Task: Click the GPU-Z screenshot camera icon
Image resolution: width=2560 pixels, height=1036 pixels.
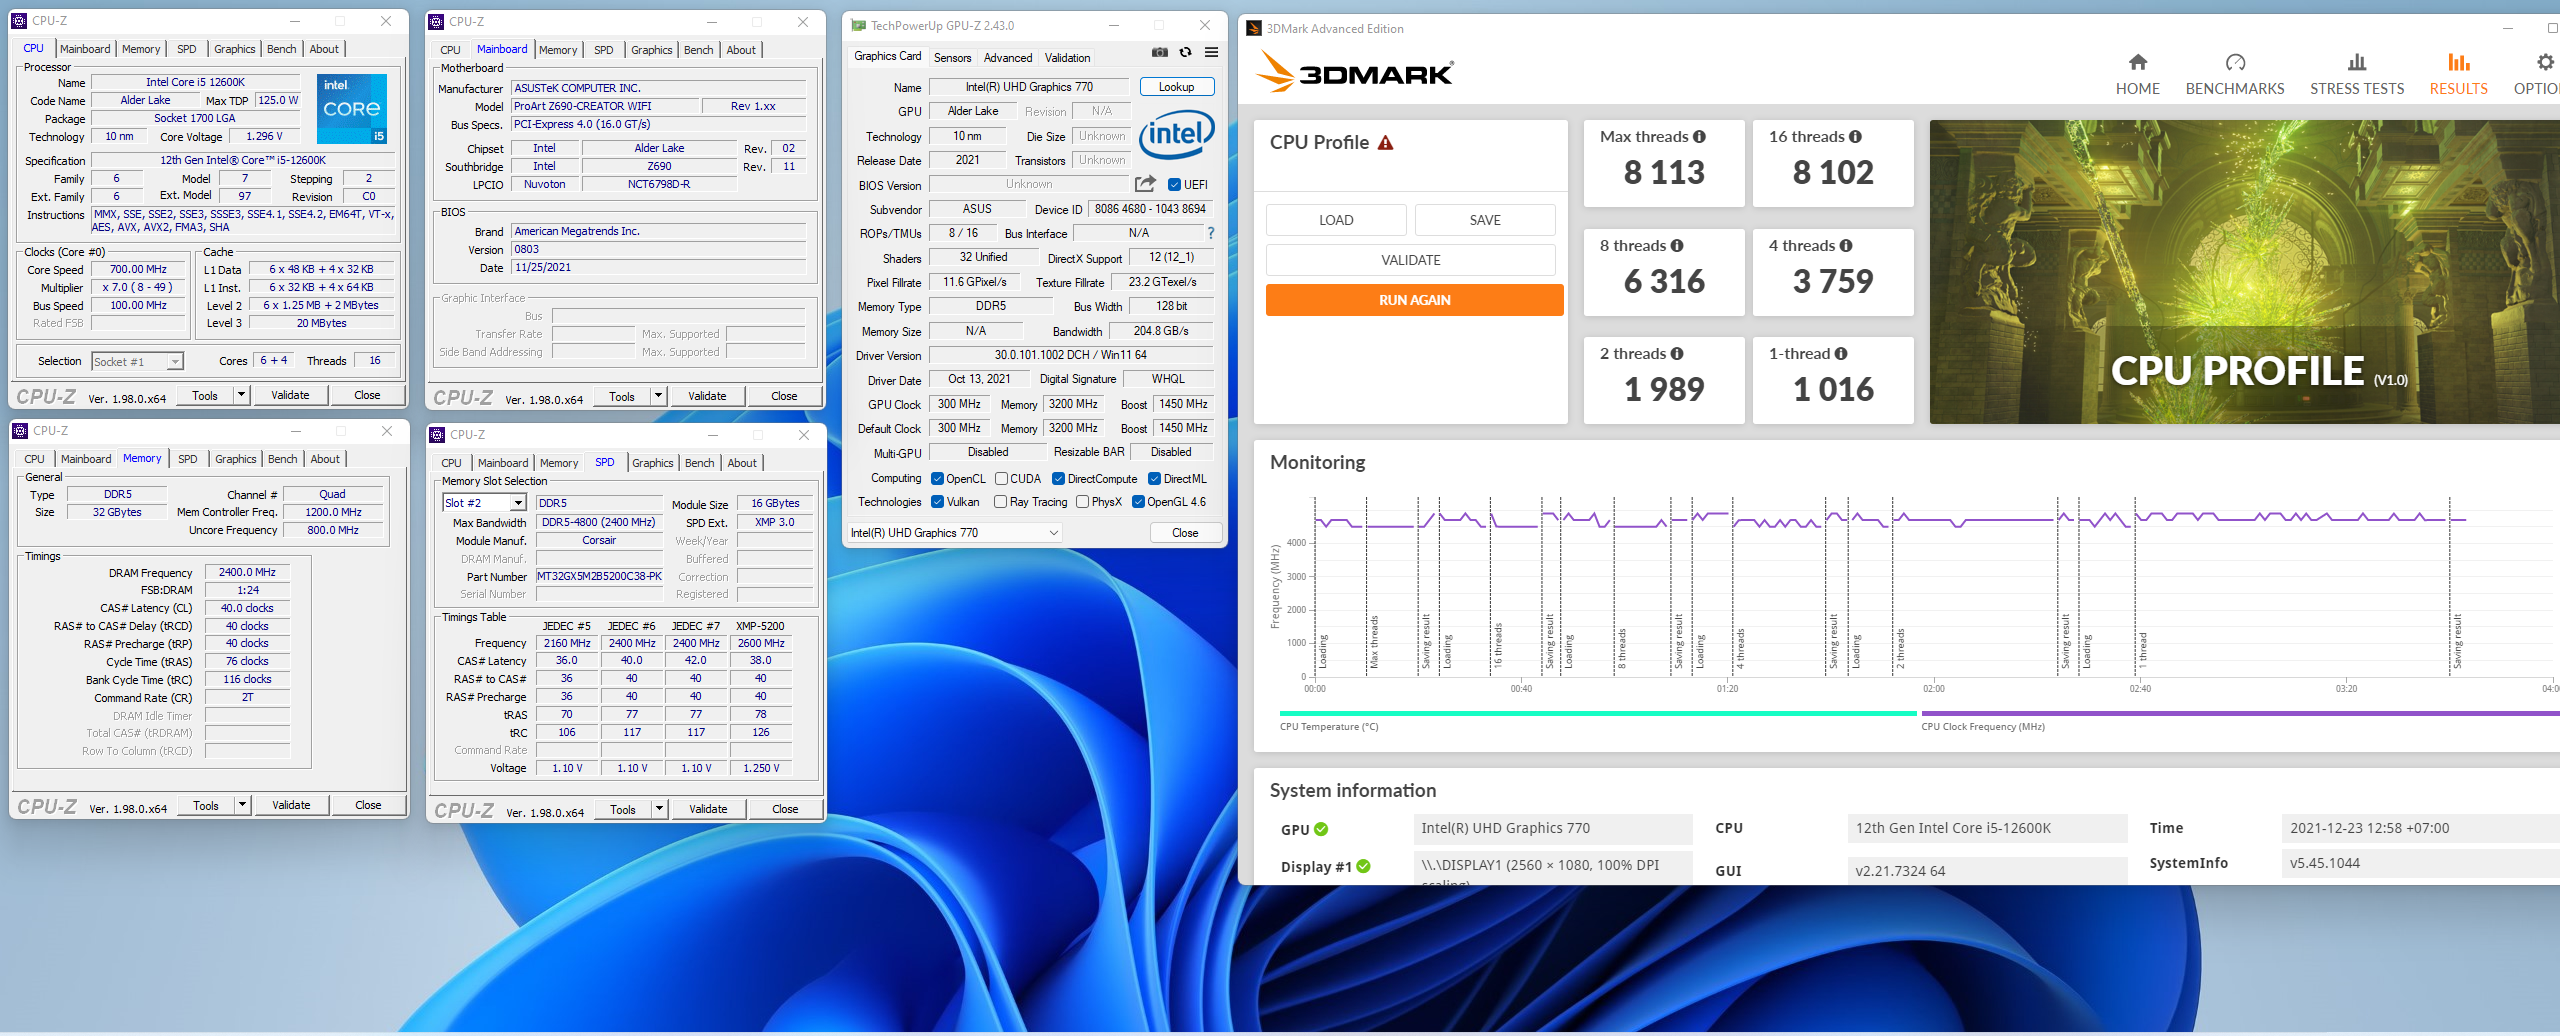Action: pyautogui.click(x=1159, y=53)
